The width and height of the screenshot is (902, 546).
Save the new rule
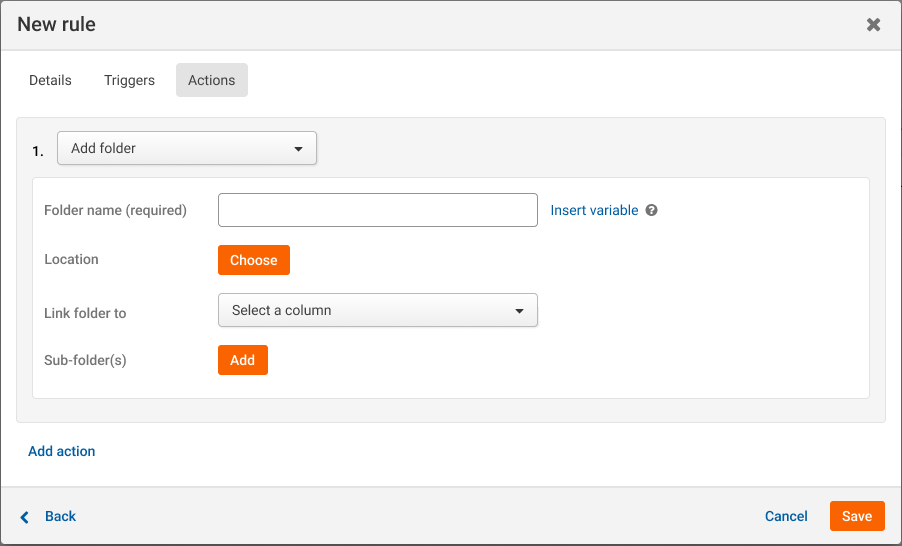click(857, 516)
